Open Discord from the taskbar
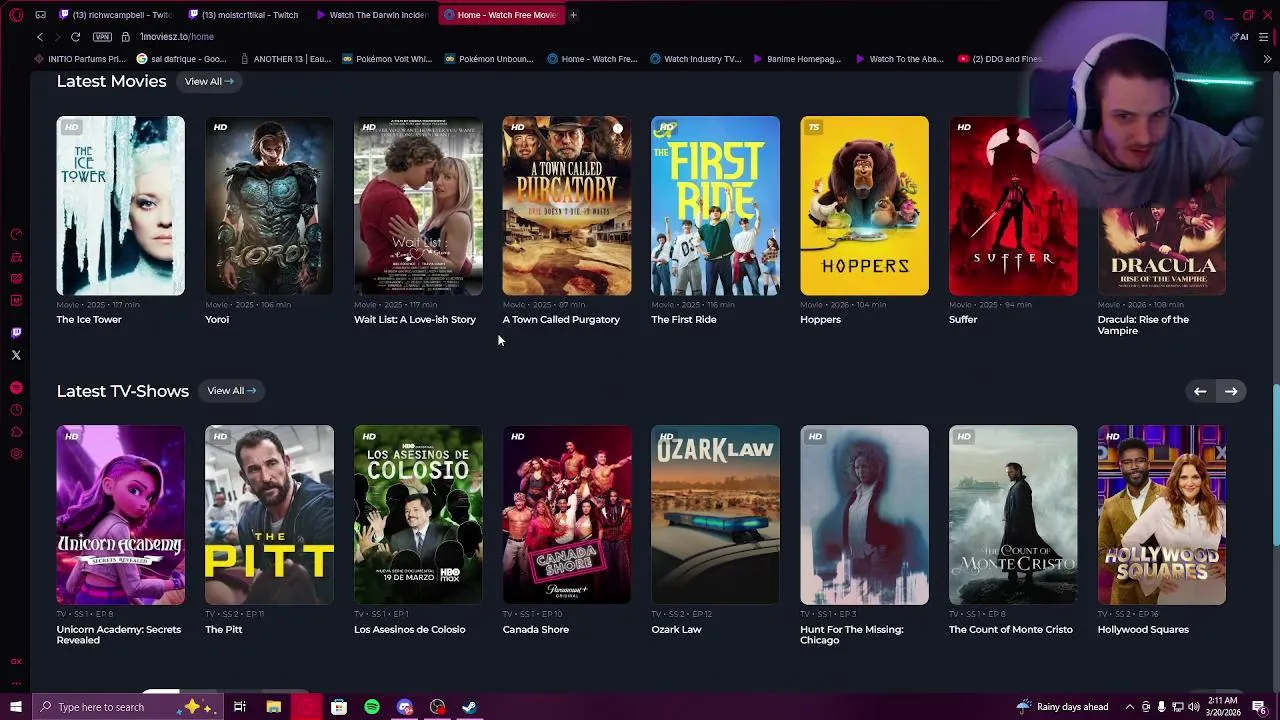 [405, 707]
